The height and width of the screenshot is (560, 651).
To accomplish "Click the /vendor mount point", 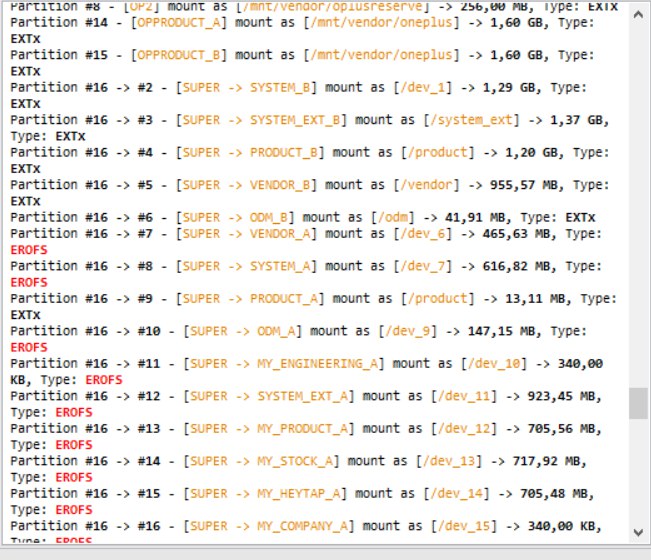I will point(427,185).
